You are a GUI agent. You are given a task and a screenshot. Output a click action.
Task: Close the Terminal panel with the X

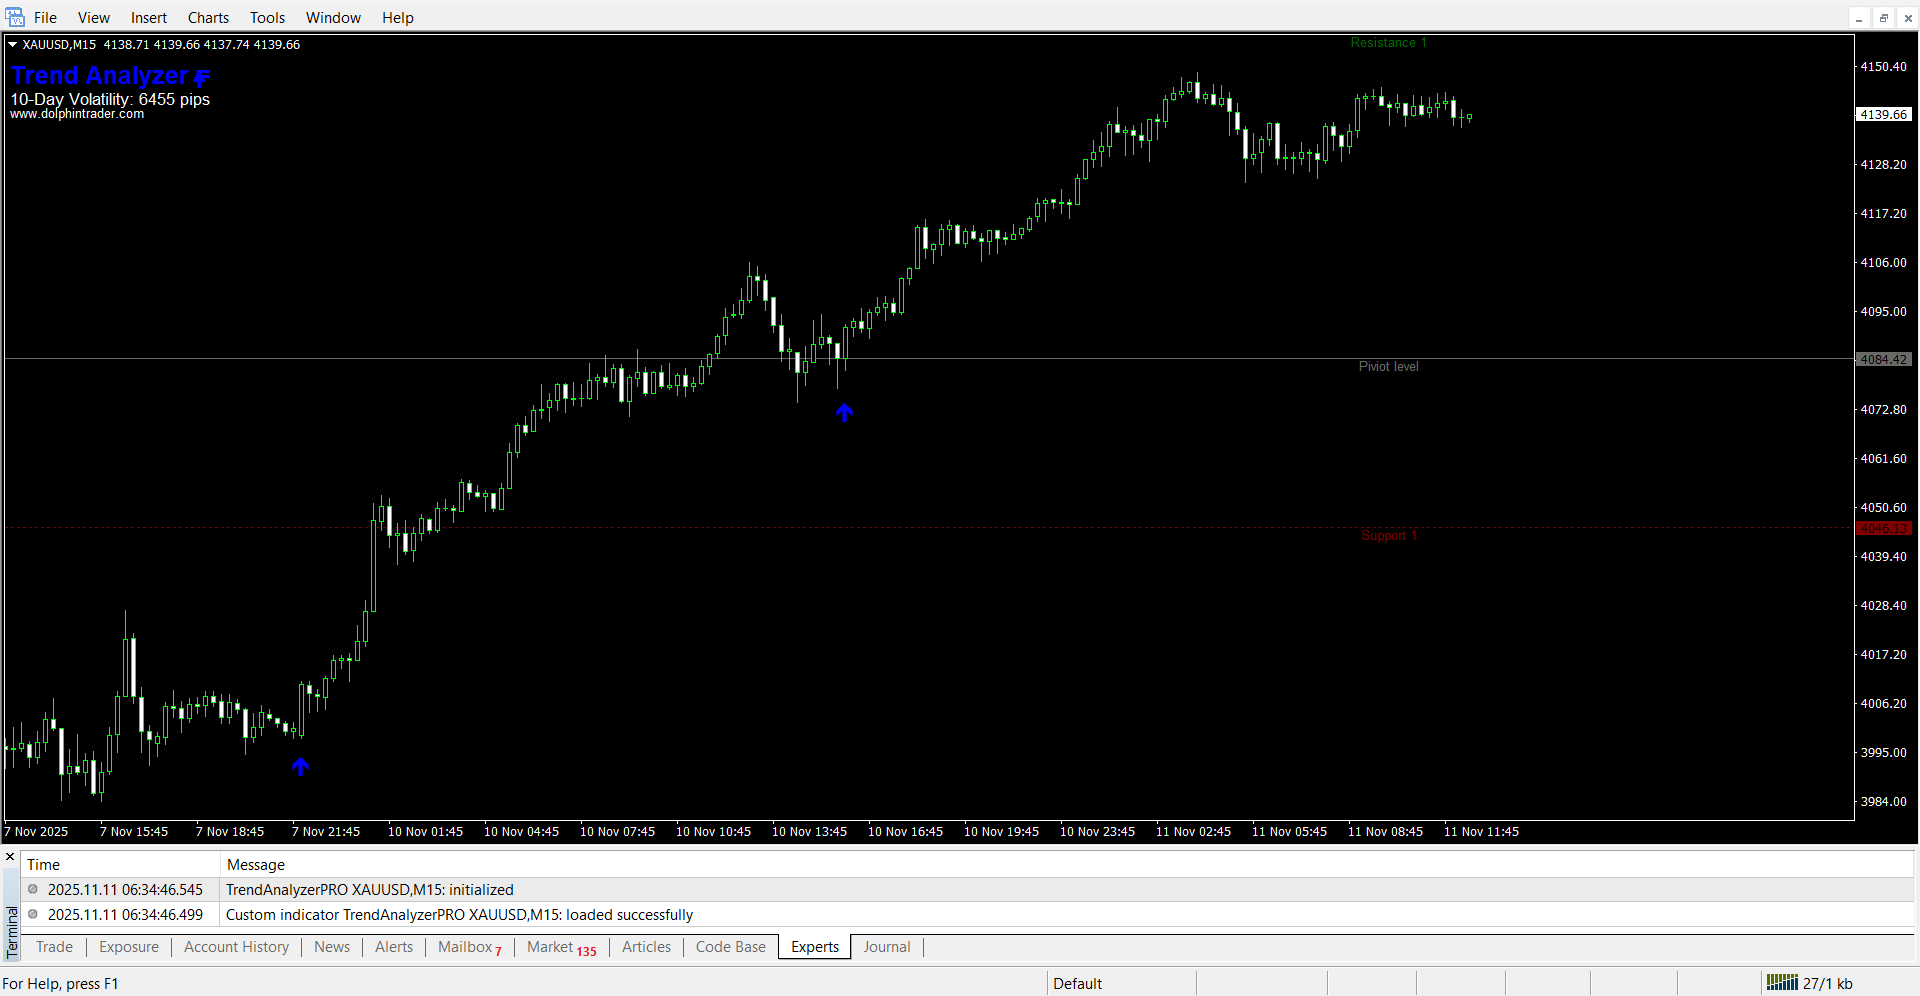pyautogui.click(x=10, y=857)
